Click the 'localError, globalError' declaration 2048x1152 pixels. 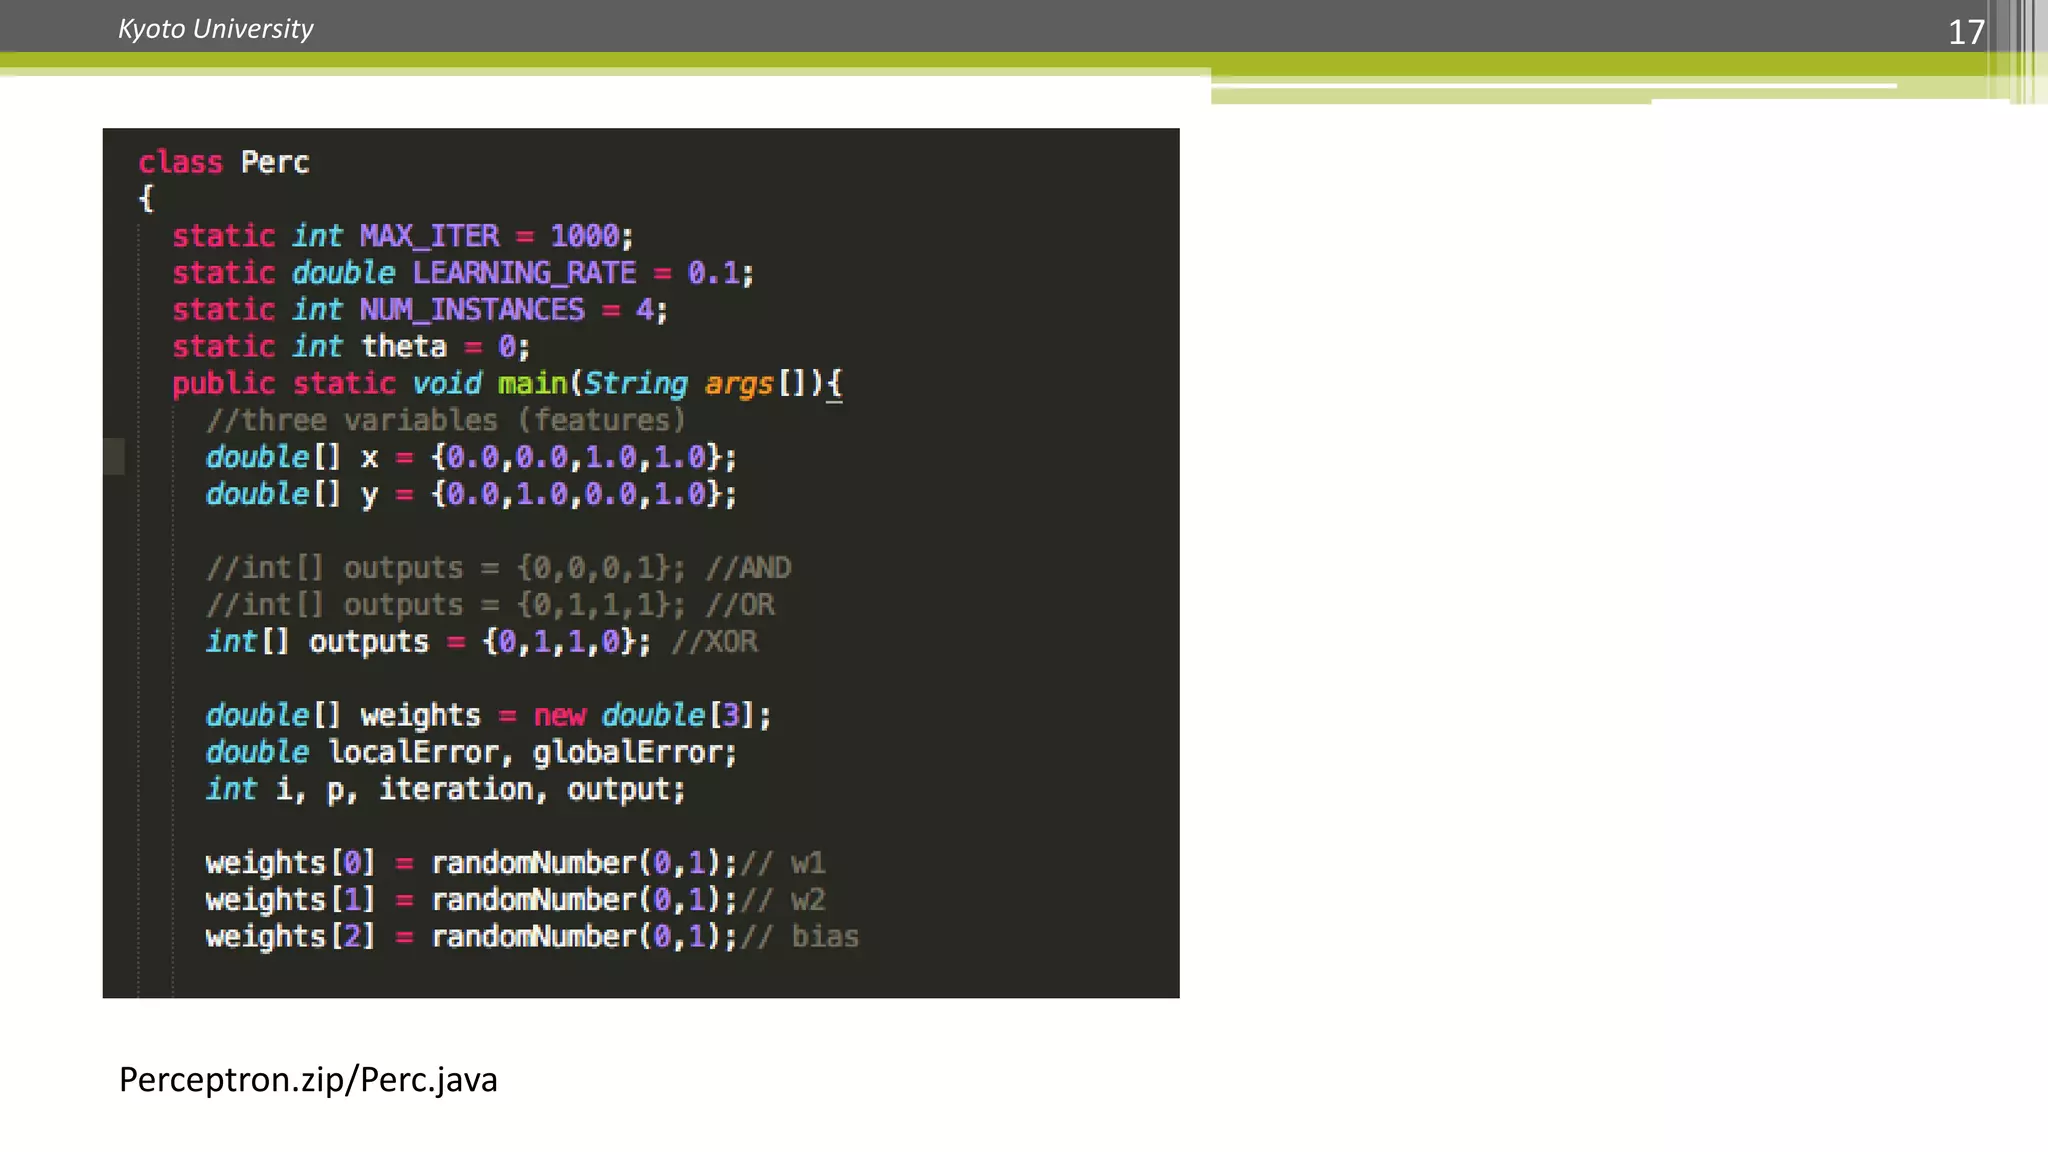471,752
